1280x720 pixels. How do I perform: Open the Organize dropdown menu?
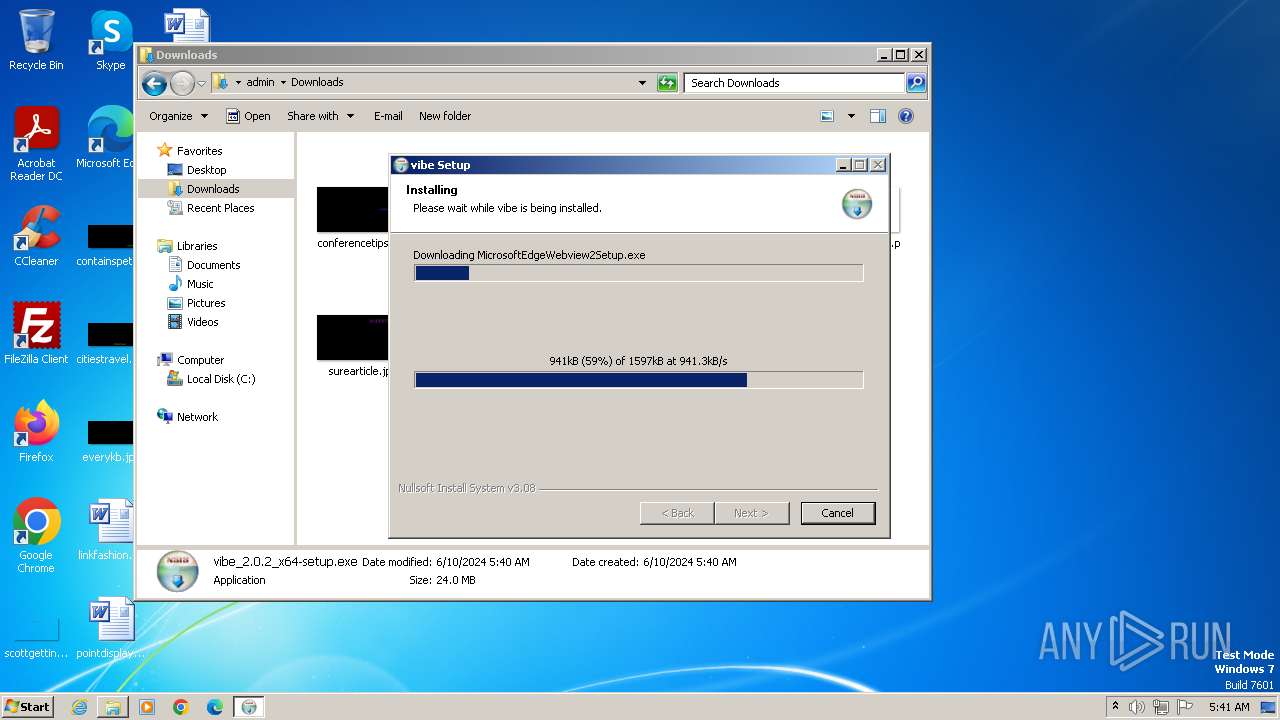(178, 116)
